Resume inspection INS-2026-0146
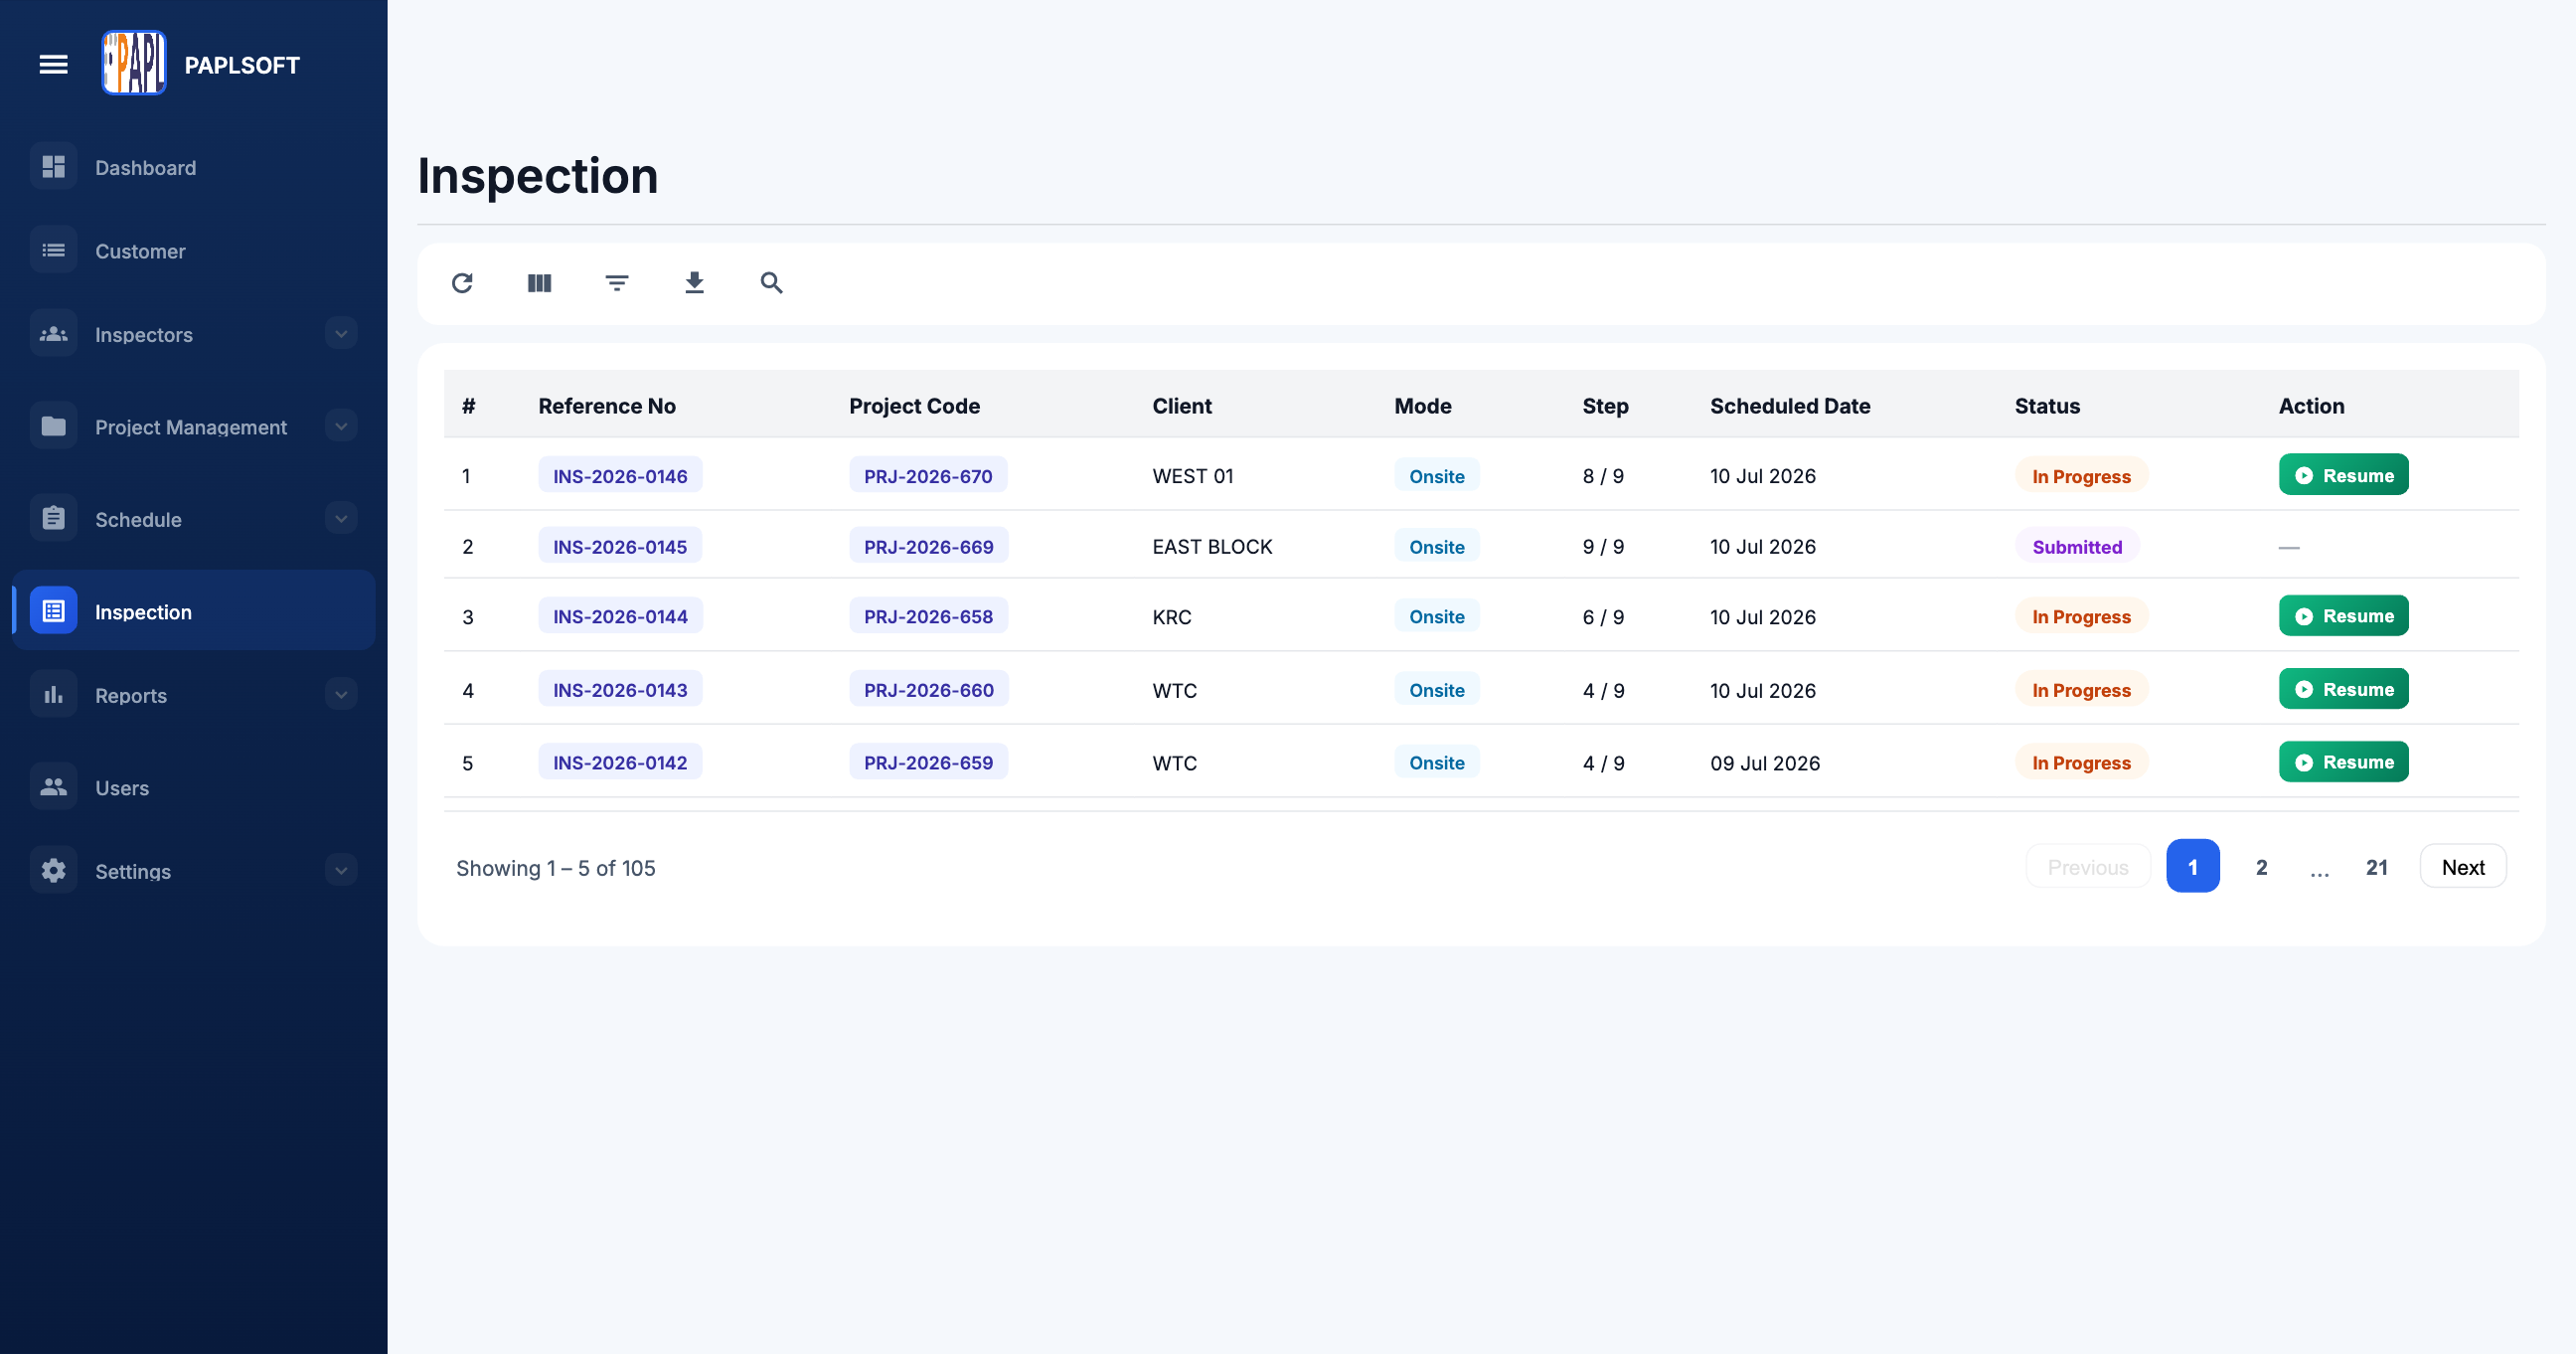2576x1354 pixels. coord(2343,475)
